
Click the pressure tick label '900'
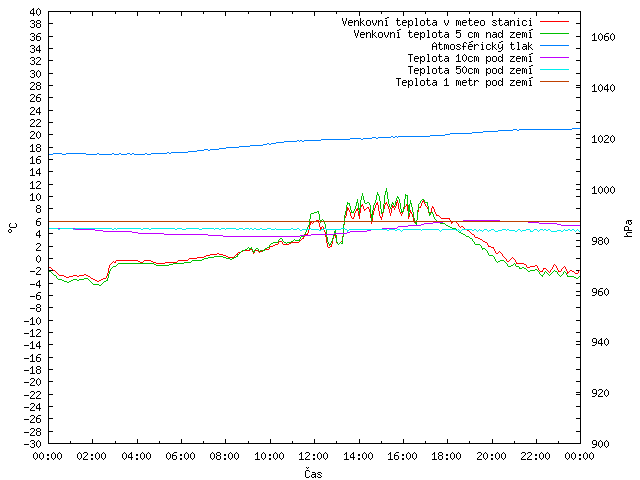[600, 444]
